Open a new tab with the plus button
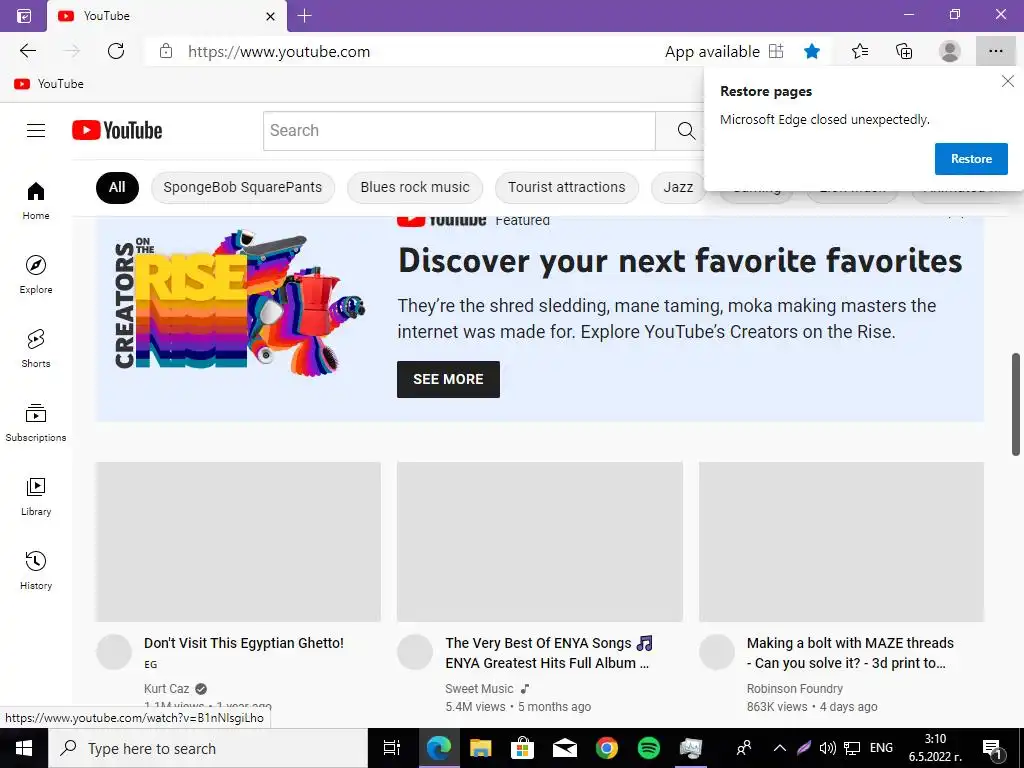This screenshot has width=1024, height=768. (304, 16)
